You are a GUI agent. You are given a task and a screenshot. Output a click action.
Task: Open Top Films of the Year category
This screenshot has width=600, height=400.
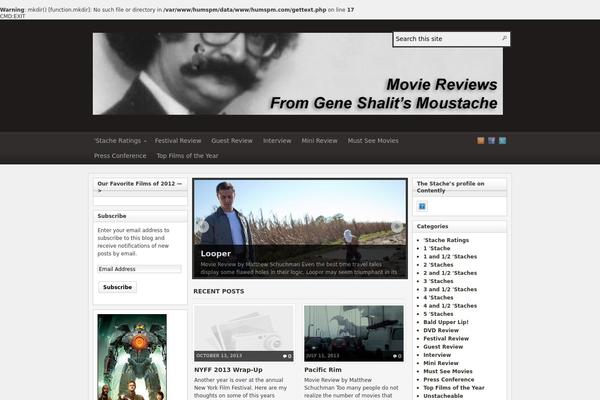pyautogui.click(x=454, y=388)
